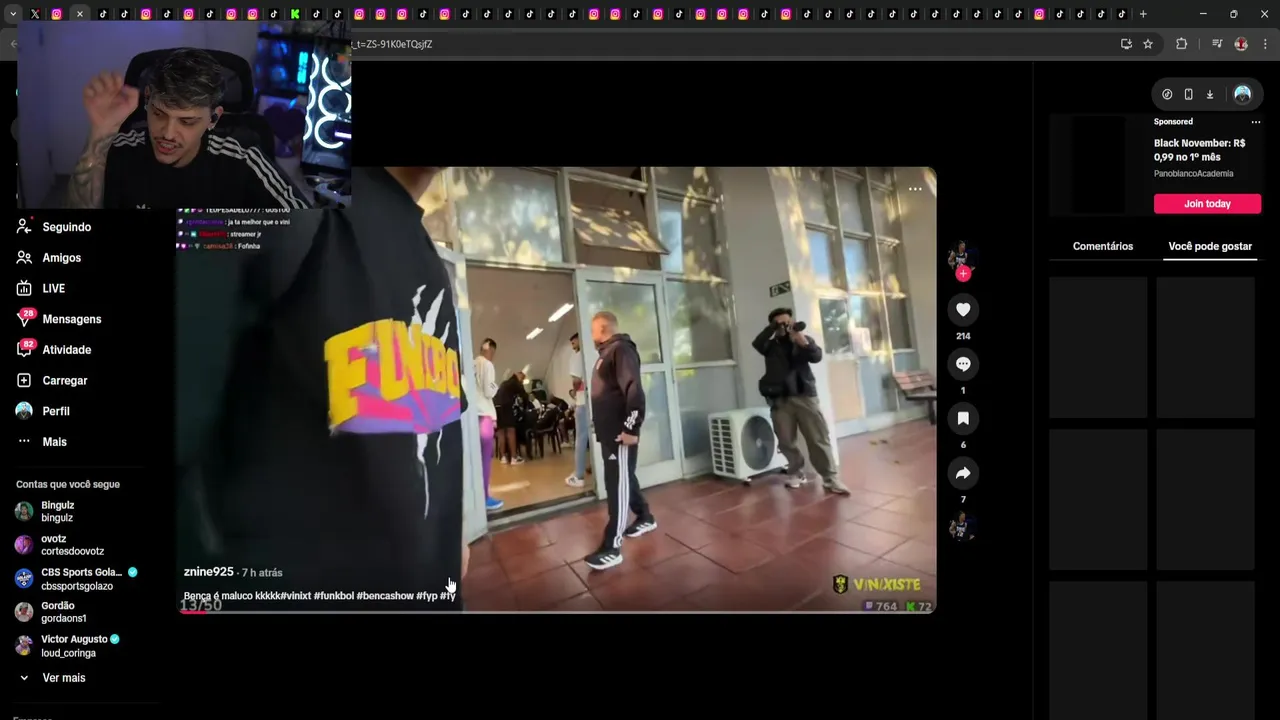Open the #fyp hashtag

pos(427,596)
